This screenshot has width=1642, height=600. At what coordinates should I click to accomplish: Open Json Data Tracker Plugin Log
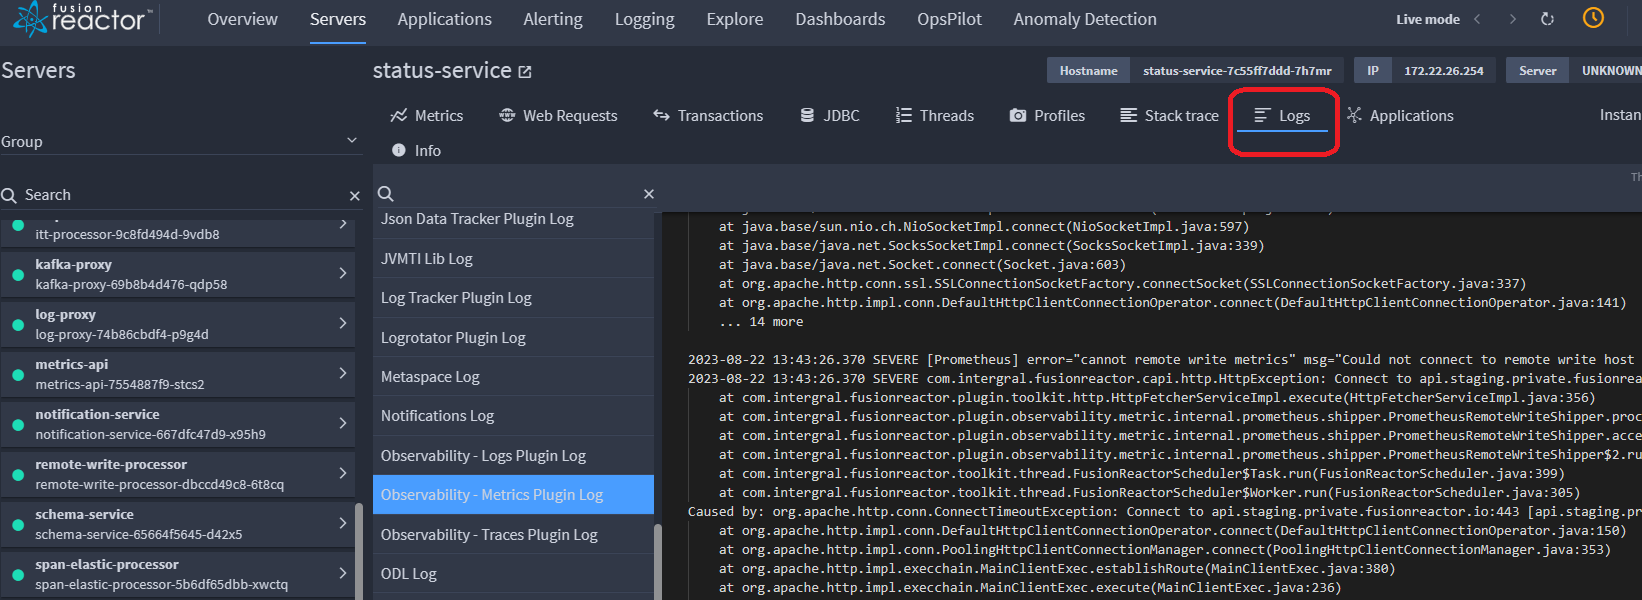click(513, 220)
